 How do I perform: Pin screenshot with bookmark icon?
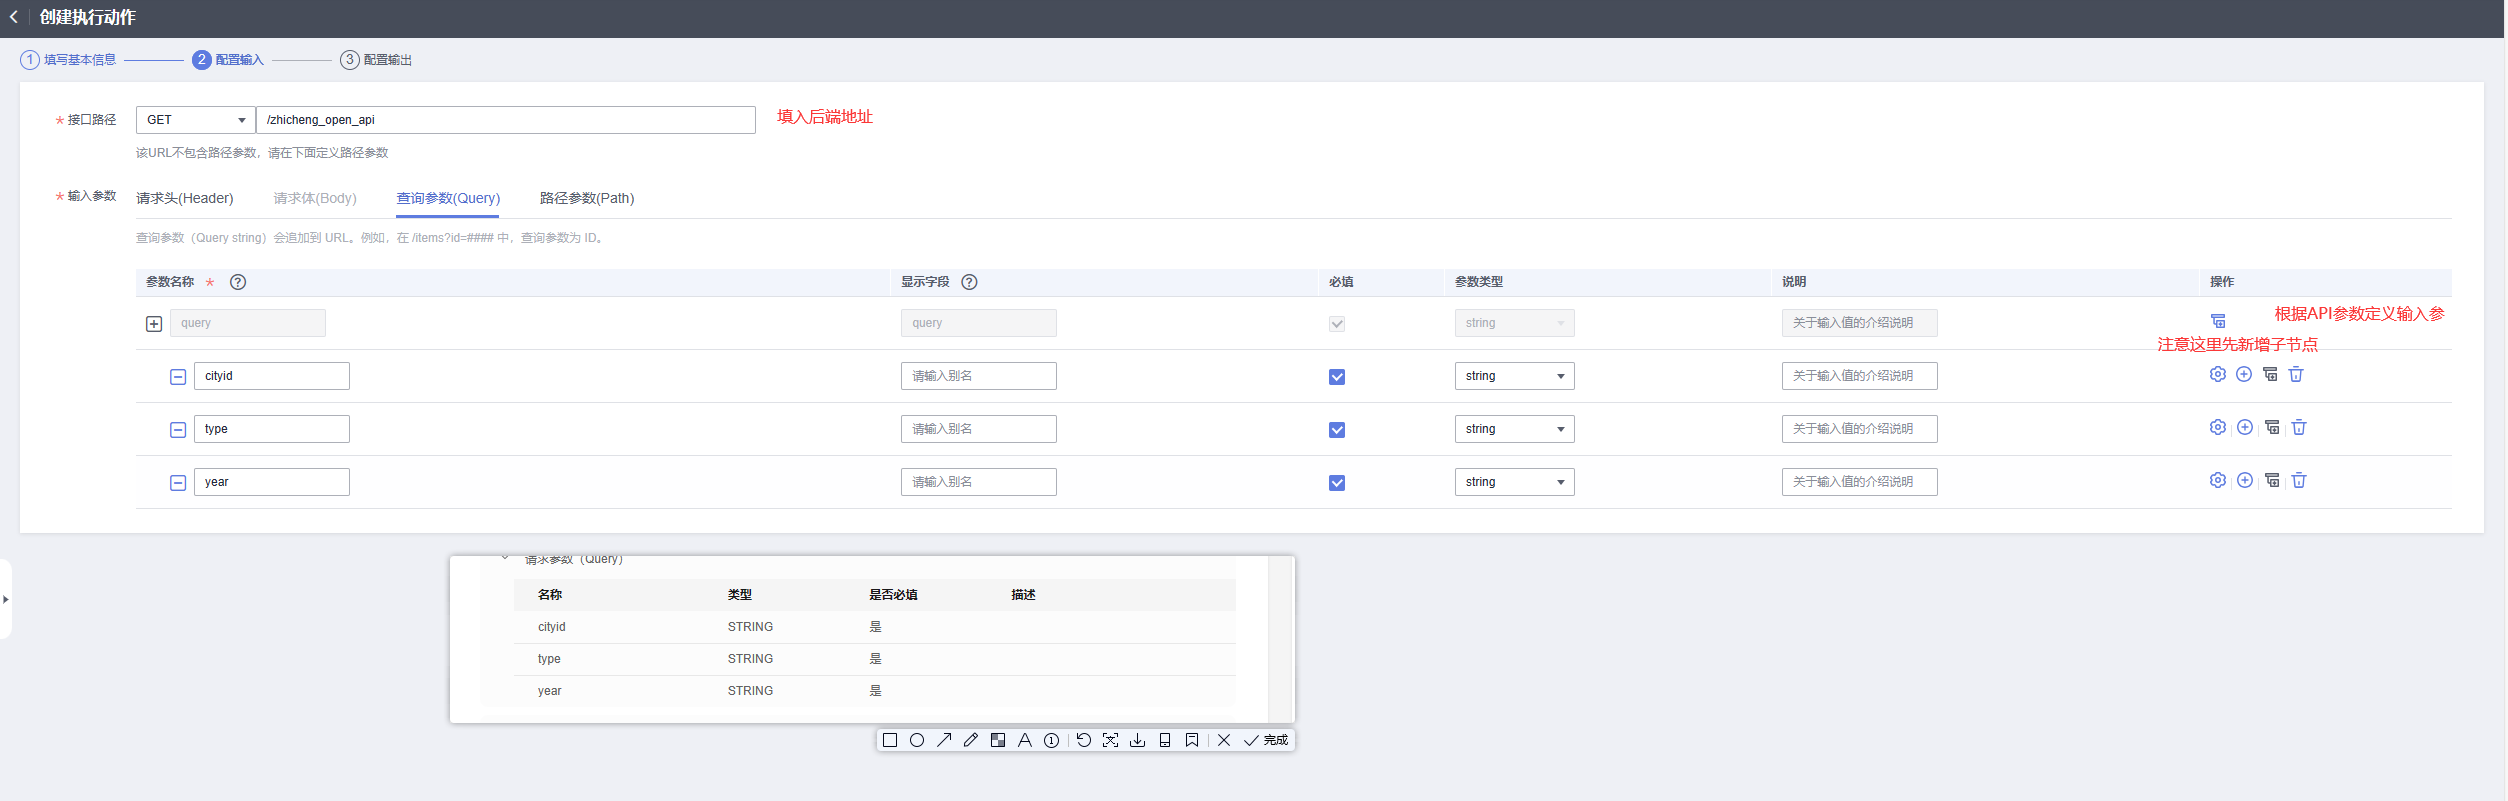pos(1192,740)
